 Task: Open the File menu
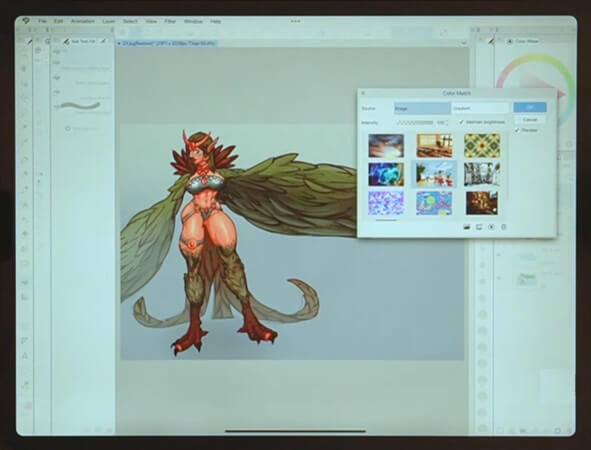(x=42, y=21)
